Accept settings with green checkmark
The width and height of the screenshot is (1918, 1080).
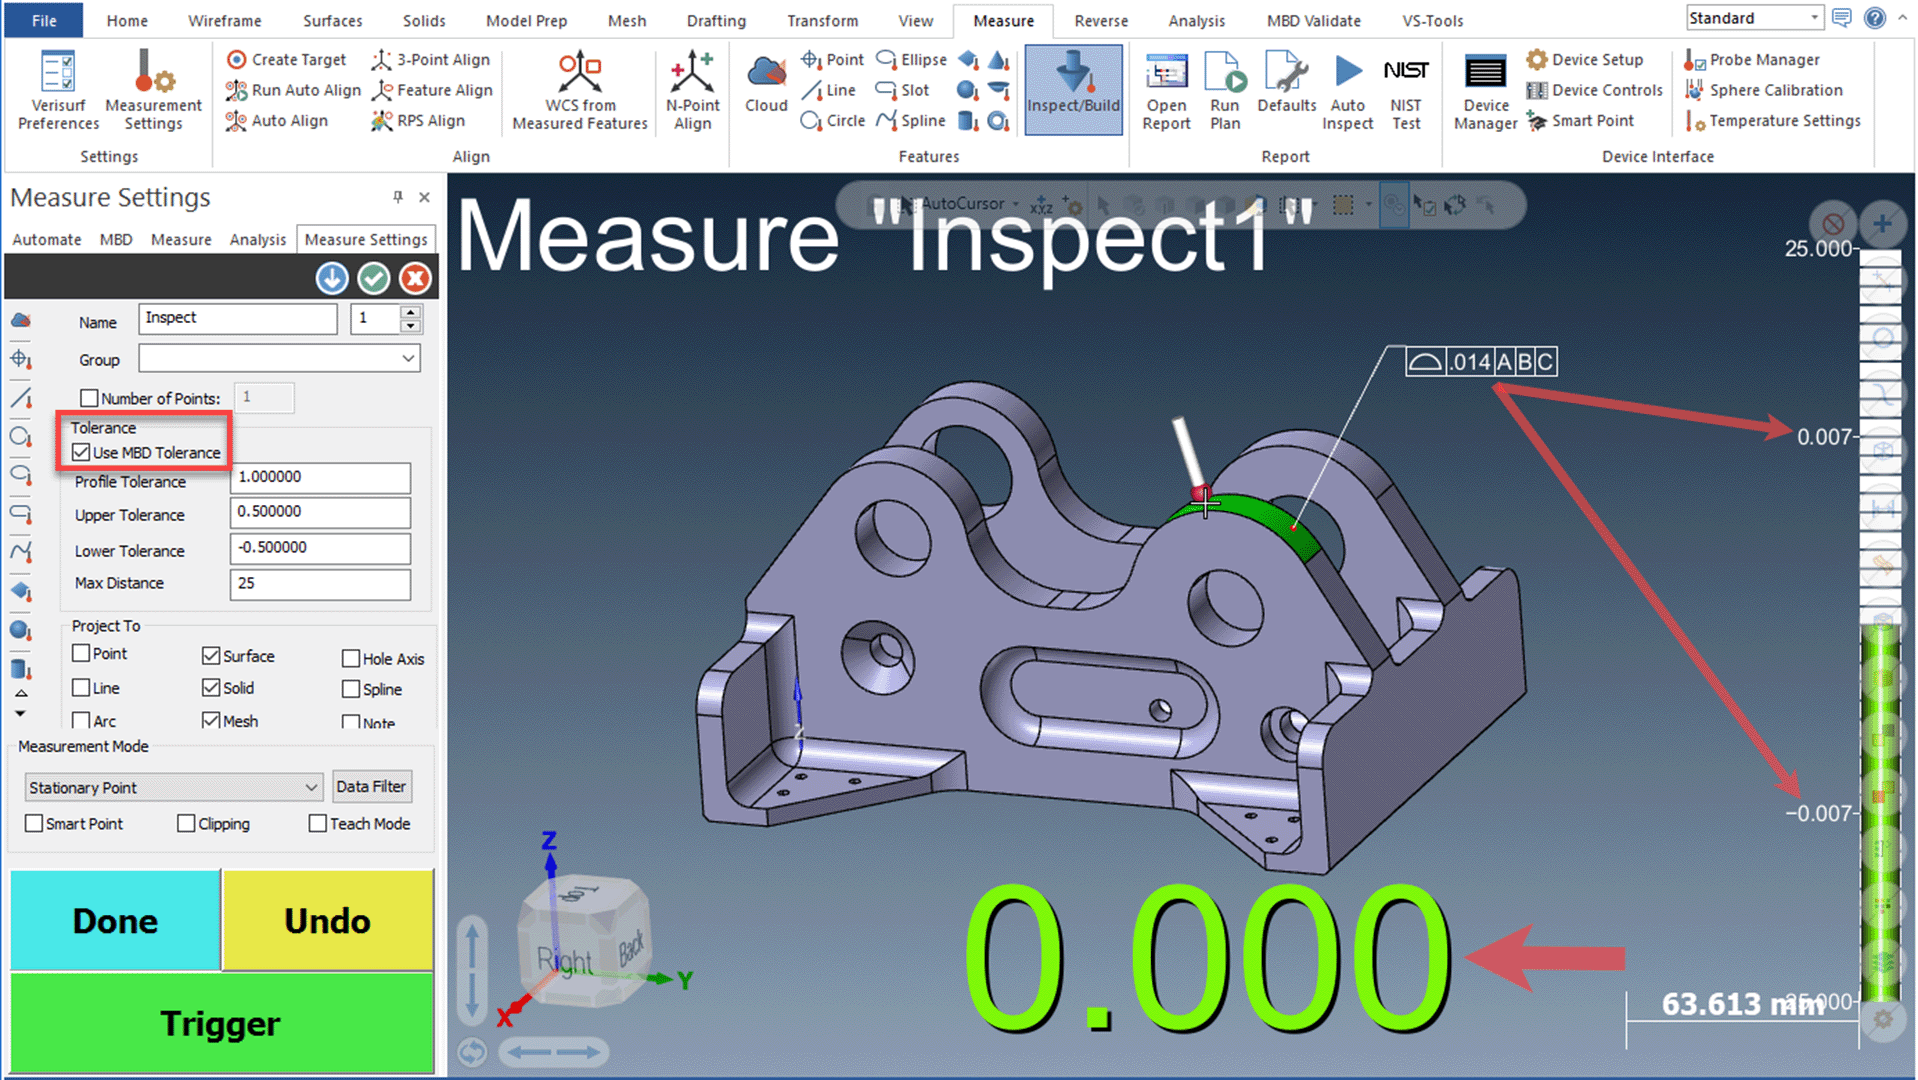pos(374,278)
